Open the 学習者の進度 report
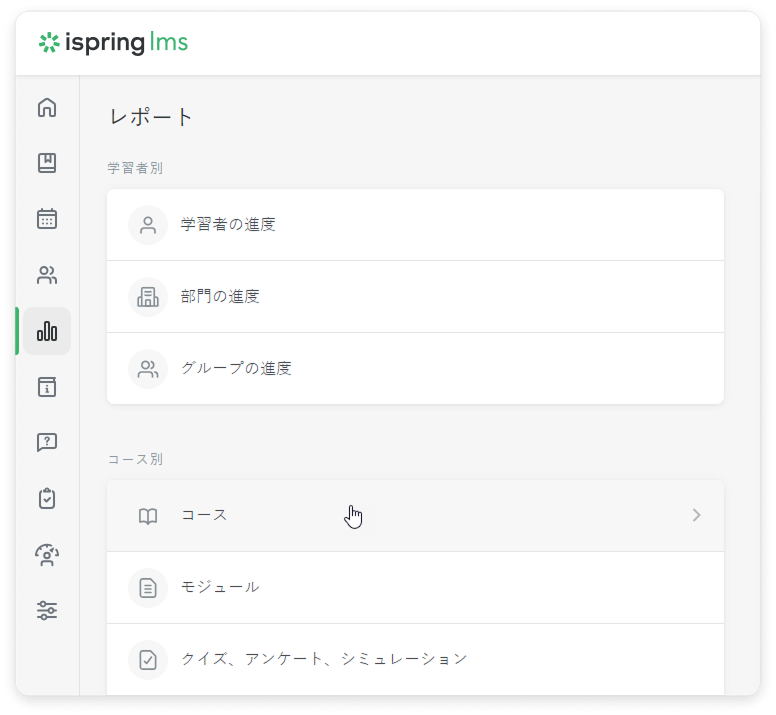Image resolution: width=776 pixels, height=715 pixels. pos(228,225)
